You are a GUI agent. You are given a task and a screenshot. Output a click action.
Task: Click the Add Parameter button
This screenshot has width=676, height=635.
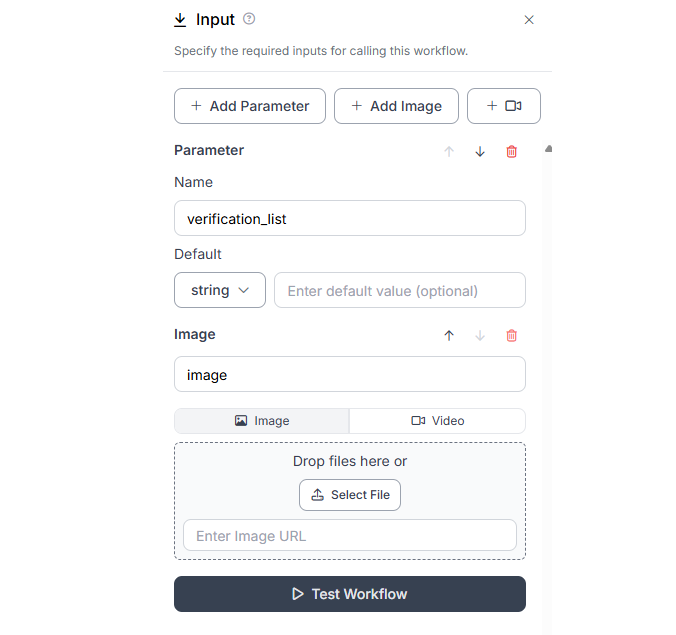click(x=250, y=106)
